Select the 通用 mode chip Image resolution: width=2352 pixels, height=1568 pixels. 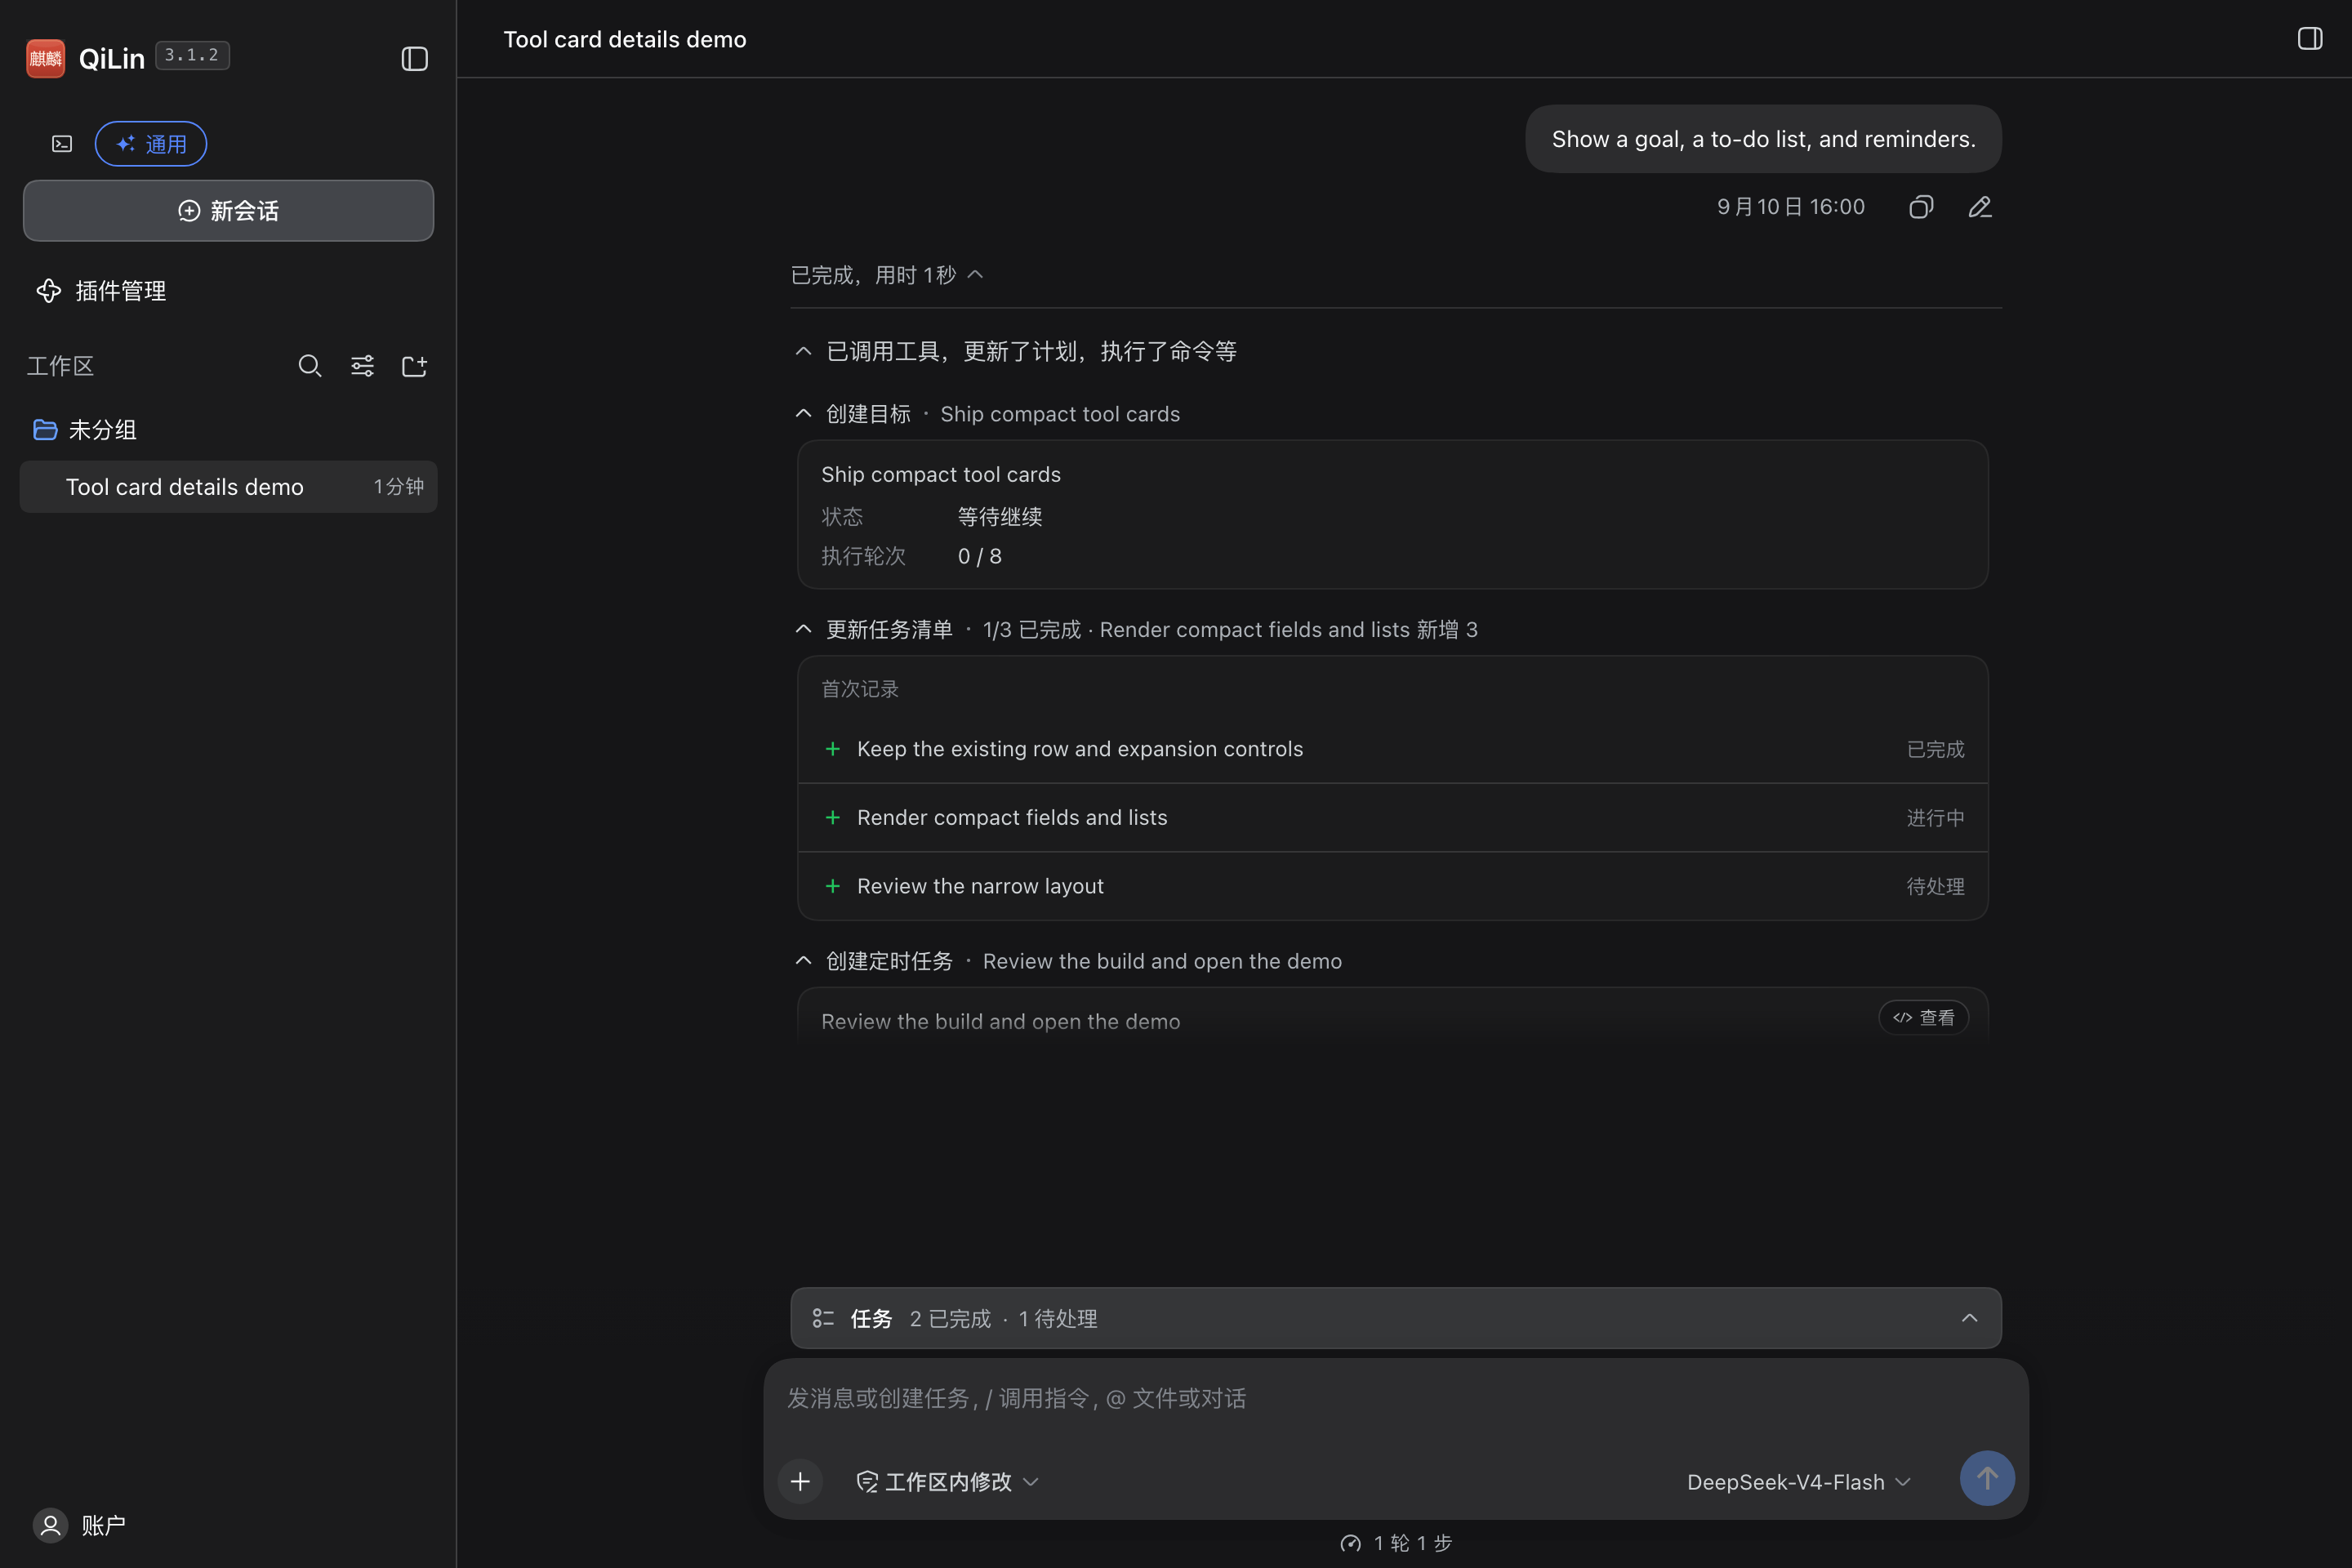click(x=151, y=144)
